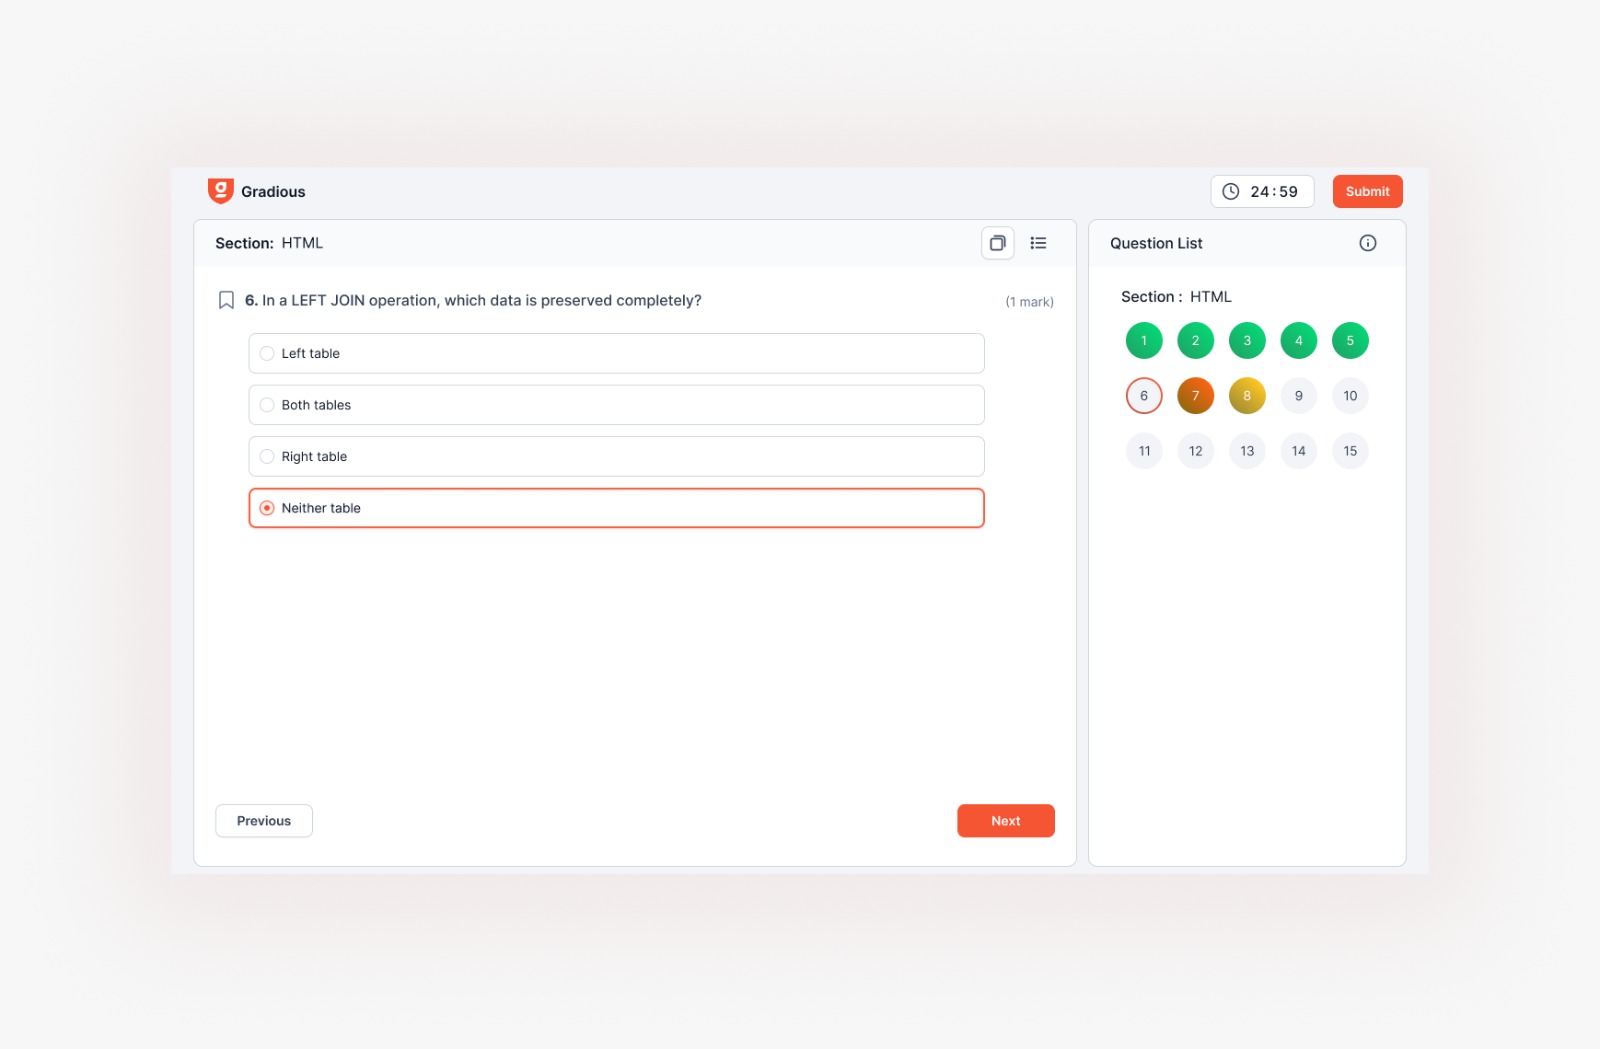The image size is (1600, 1049).
Task: Open the list view icon
Action: (x=1038, y=243)
